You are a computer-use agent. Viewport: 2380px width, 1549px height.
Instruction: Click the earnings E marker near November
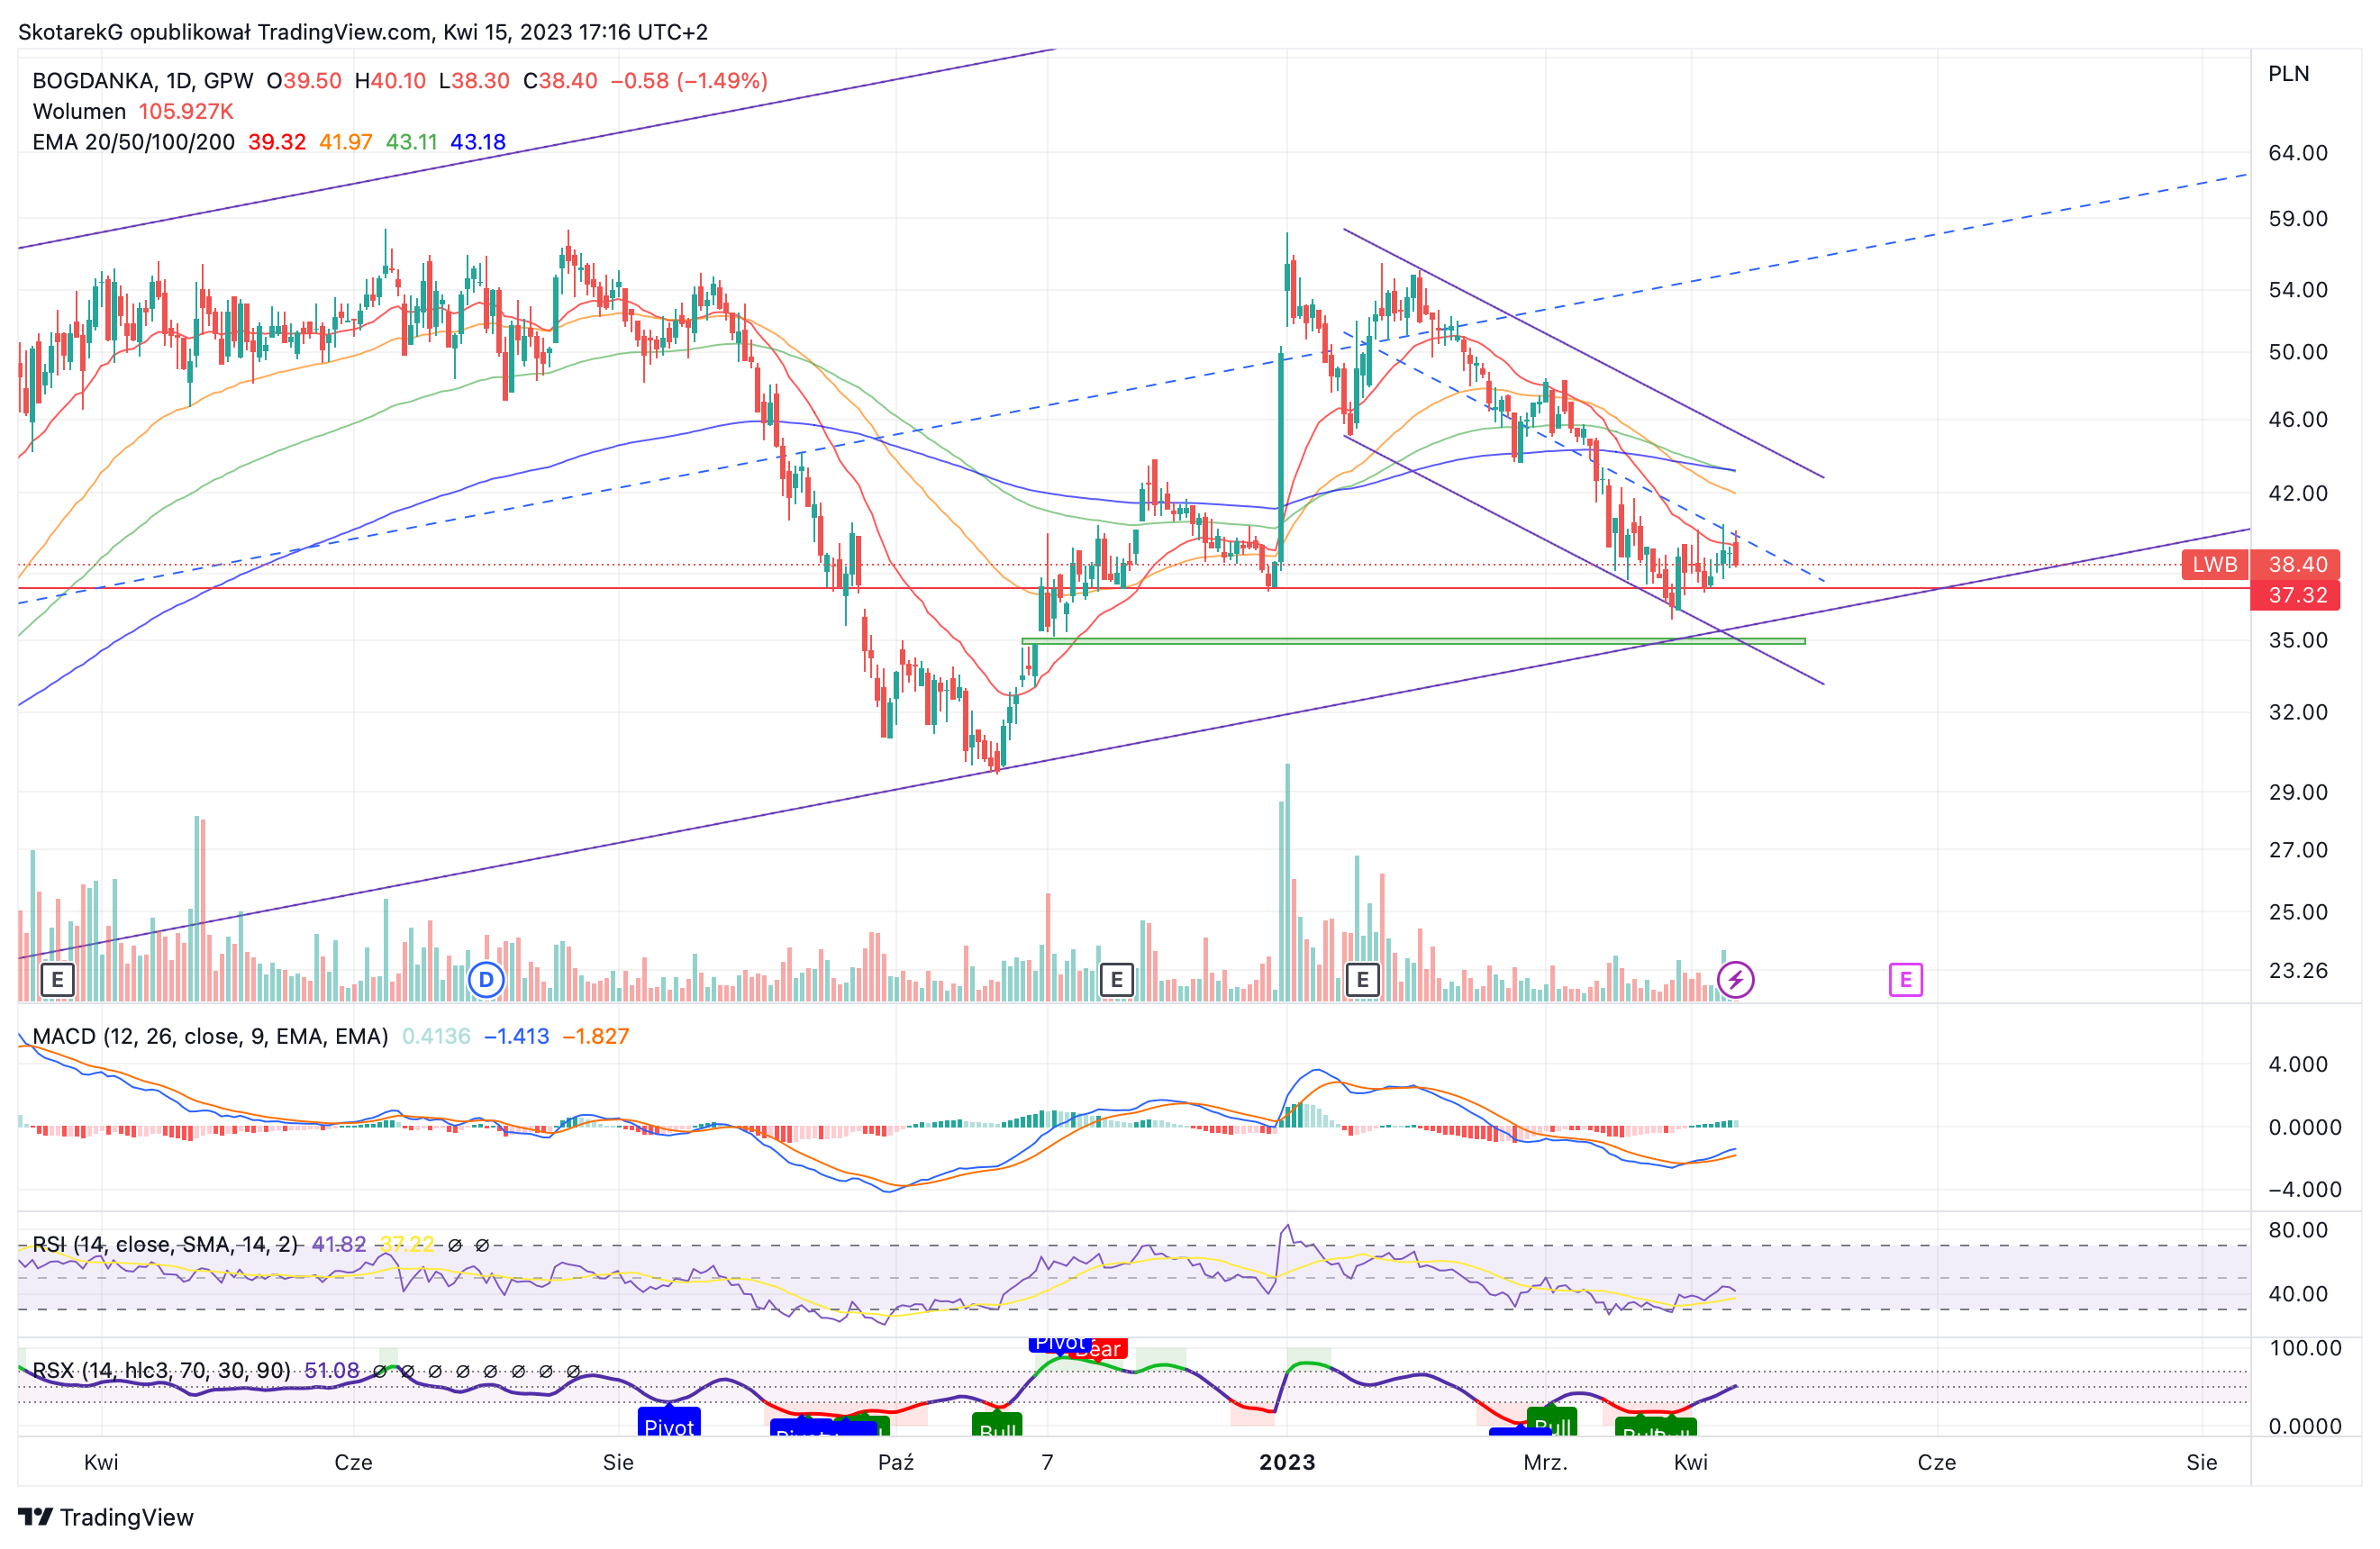tap(1116, 979)
